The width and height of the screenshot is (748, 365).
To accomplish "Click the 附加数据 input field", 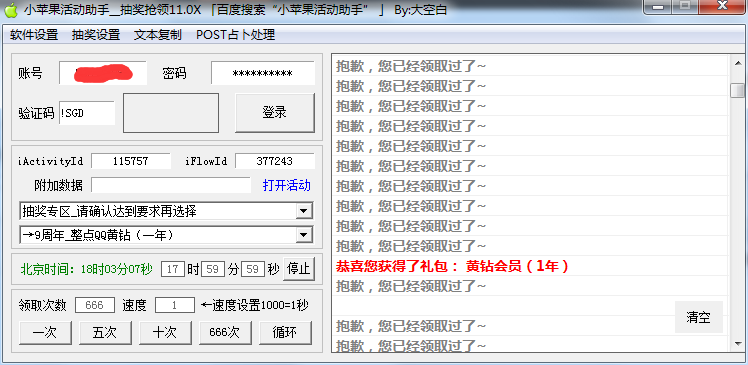I will click(x=171, y=185).
